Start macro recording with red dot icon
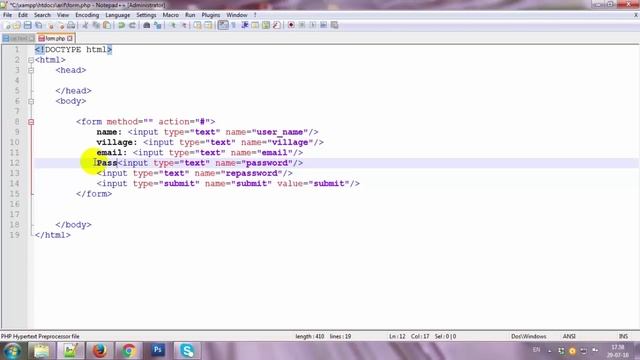The image size is (640, 360). pyautogui.click(x=291, y=25)
